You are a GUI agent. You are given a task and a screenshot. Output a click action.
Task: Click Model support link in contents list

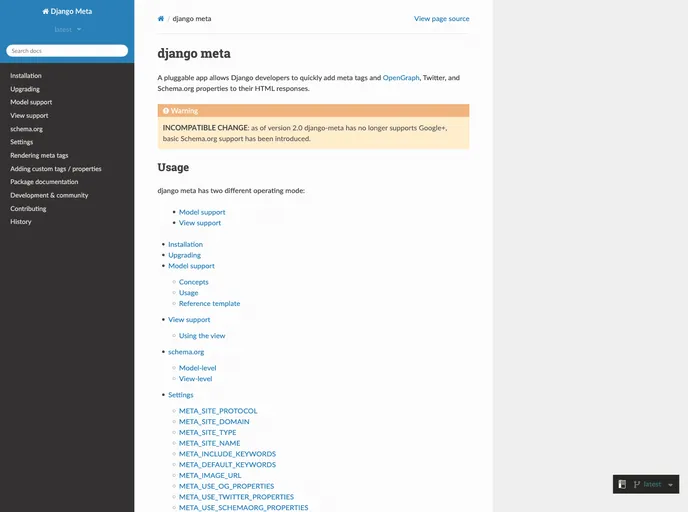(x=191, y=266)
